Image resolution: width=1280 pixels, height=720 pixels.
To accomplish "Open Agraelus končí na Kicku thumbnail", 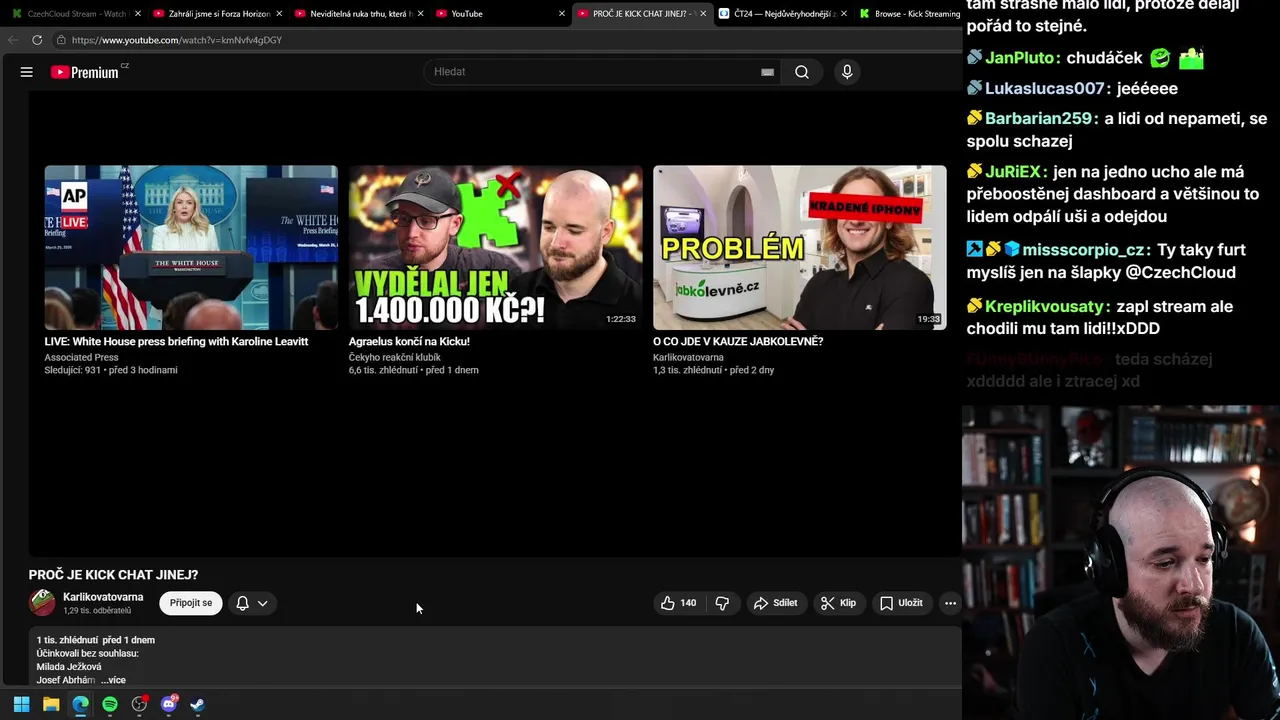I will tap(495, 247).
